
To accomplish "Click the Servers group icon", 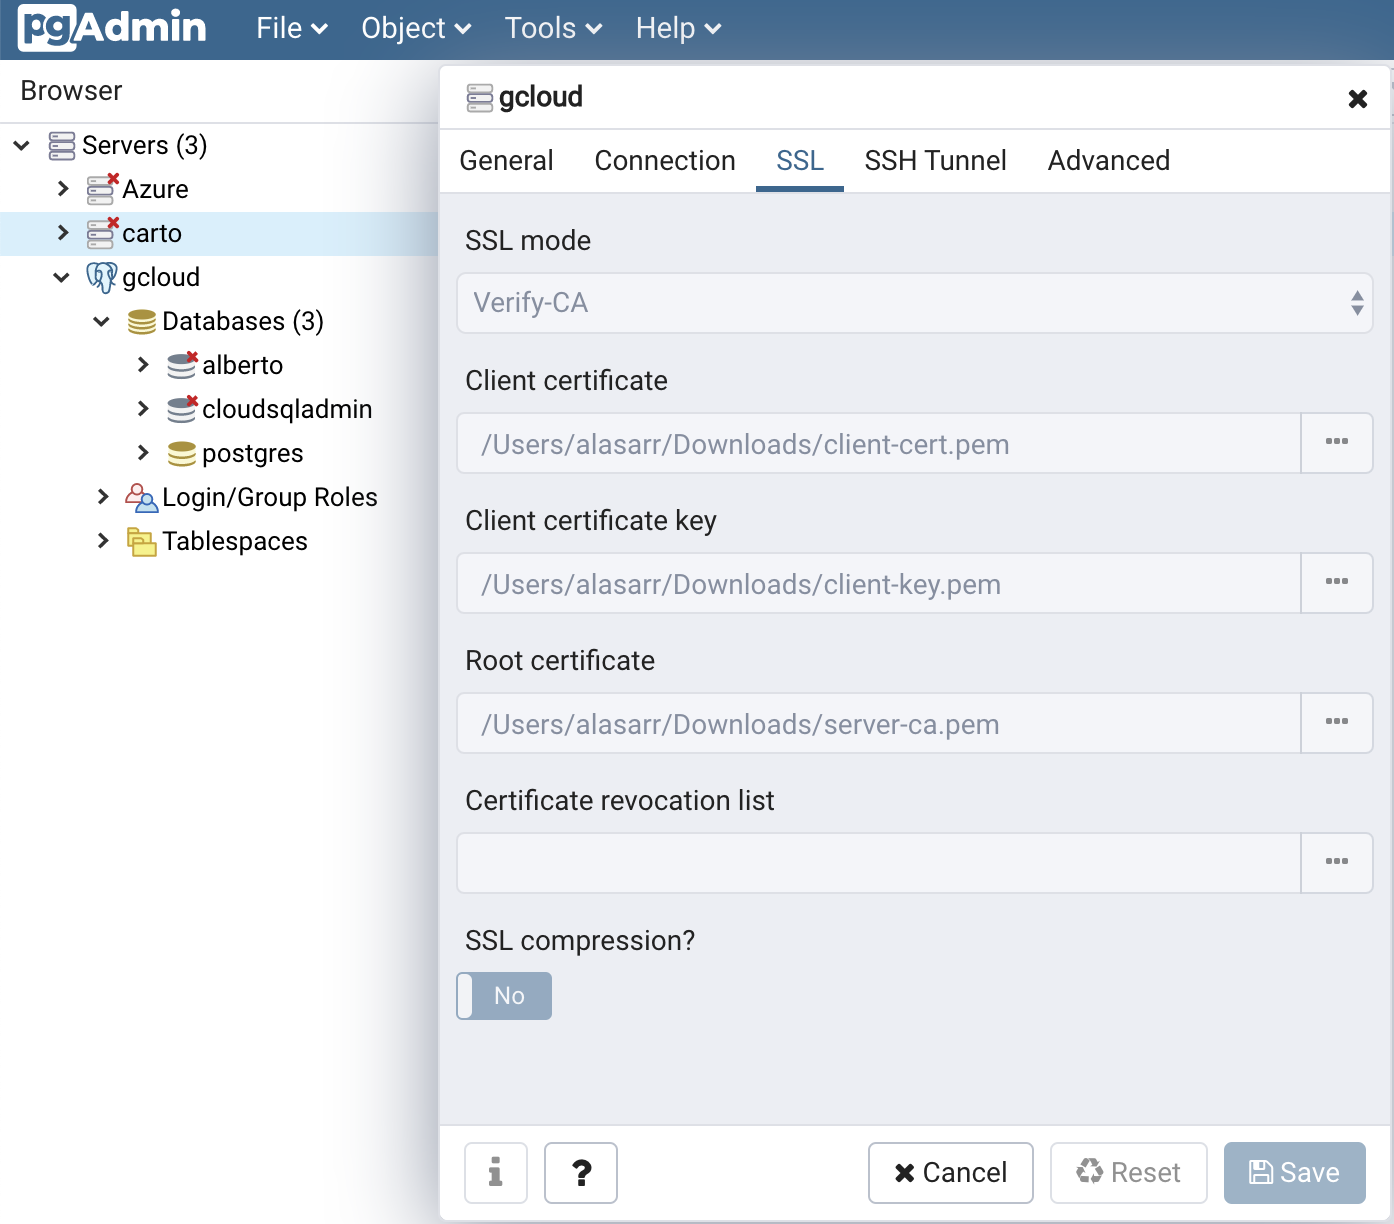I will (x=62, y=146).
